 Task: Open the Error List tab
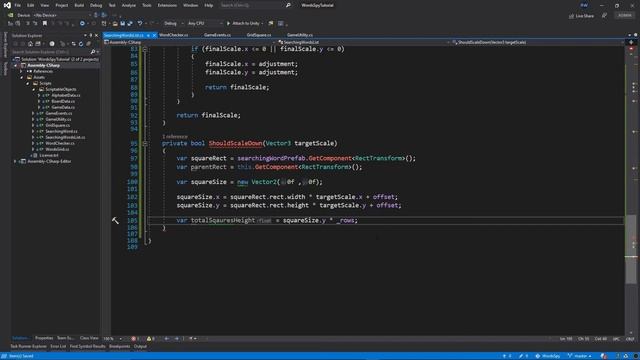[58, 347]
